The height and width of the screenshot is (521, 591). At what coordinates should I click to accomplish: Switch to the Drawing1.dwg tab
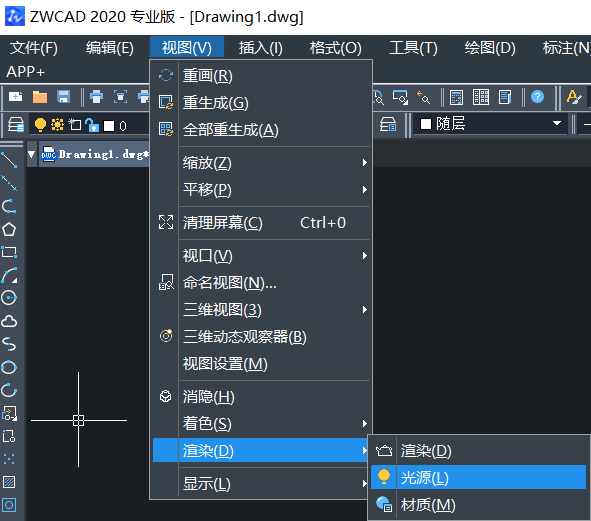pos(94,154)
